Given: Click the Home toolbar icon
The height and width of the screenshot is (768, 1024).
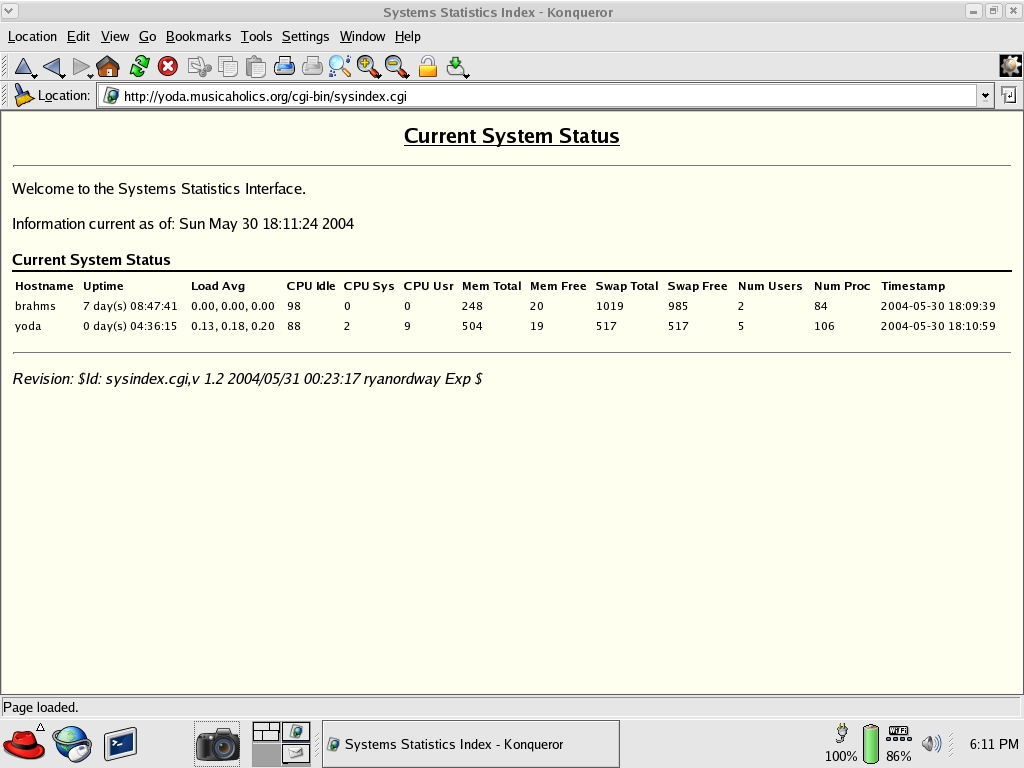Looking at the screenshot, I should [108, 67].
